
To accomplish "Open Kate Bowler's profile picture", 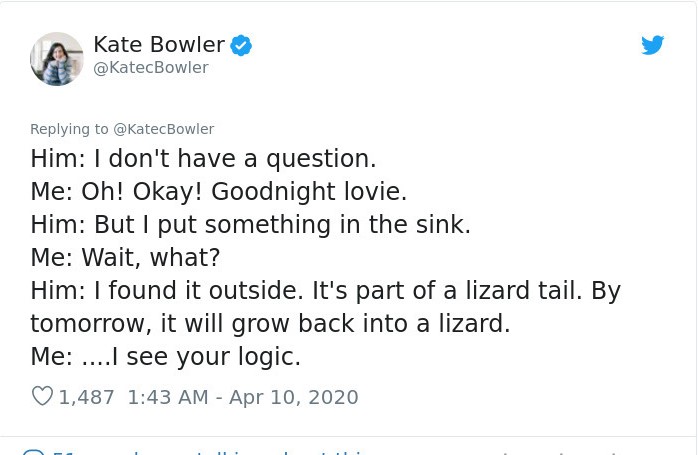I will point(57,58).
